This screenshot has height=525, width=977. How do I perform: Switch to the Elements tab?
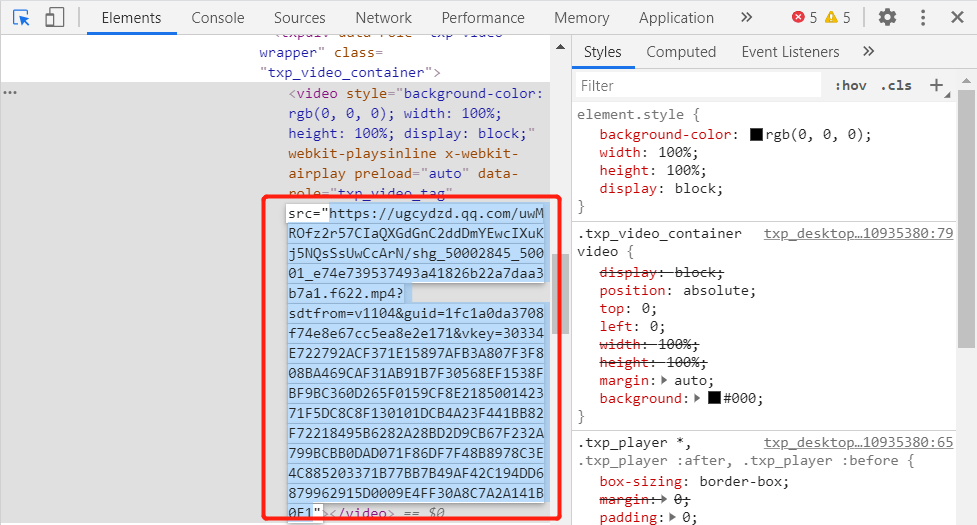[131, 18]
